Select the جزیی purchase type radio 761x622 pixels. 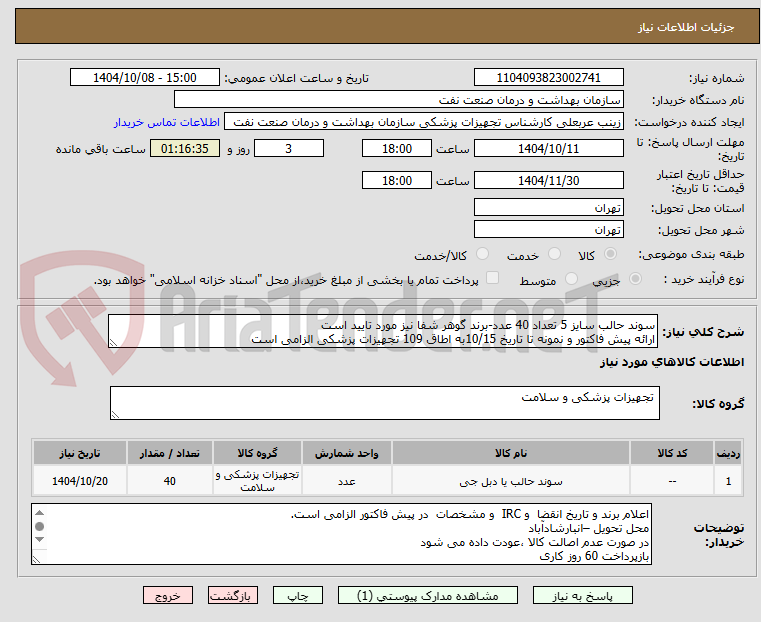[635, 278]
